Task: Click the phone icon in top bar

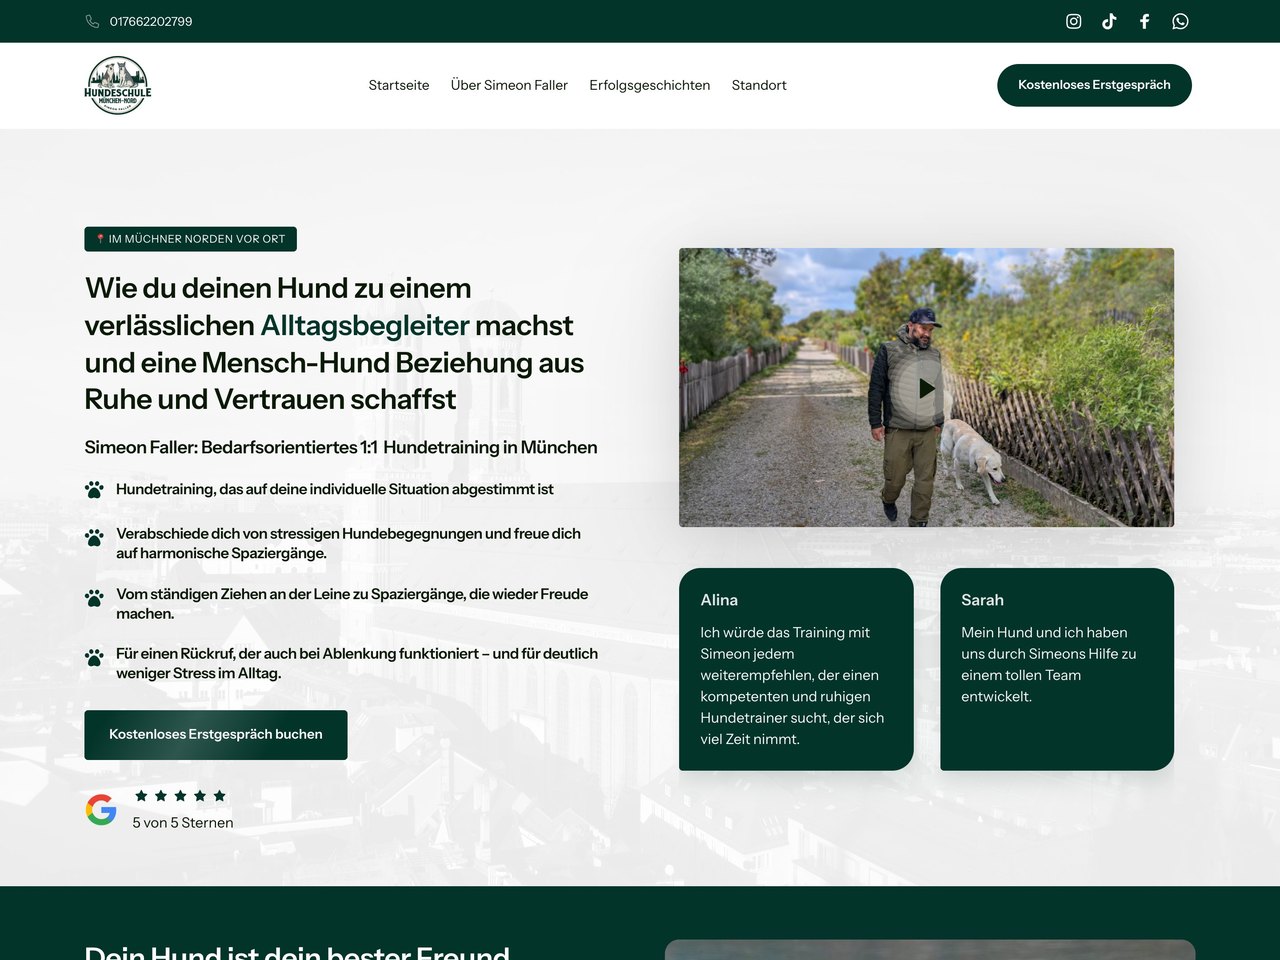Action: pyautogui.click(x=92, y=21)
